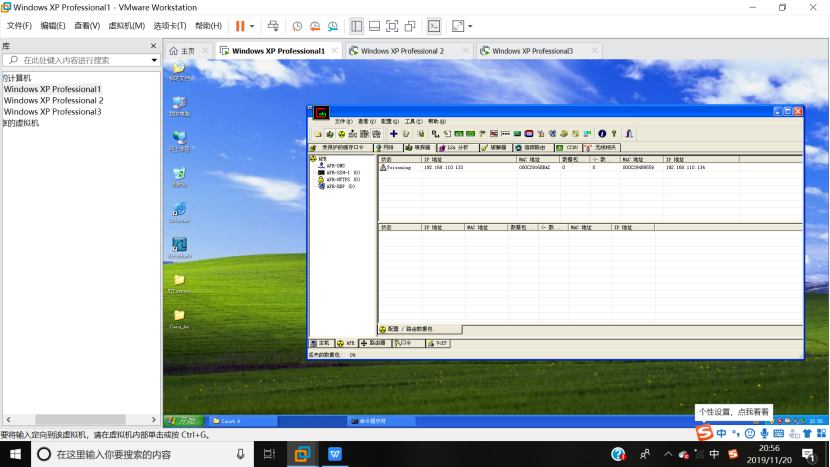
Task: Open the 嗅探器 tab in Cain
Action: (419, 148)
